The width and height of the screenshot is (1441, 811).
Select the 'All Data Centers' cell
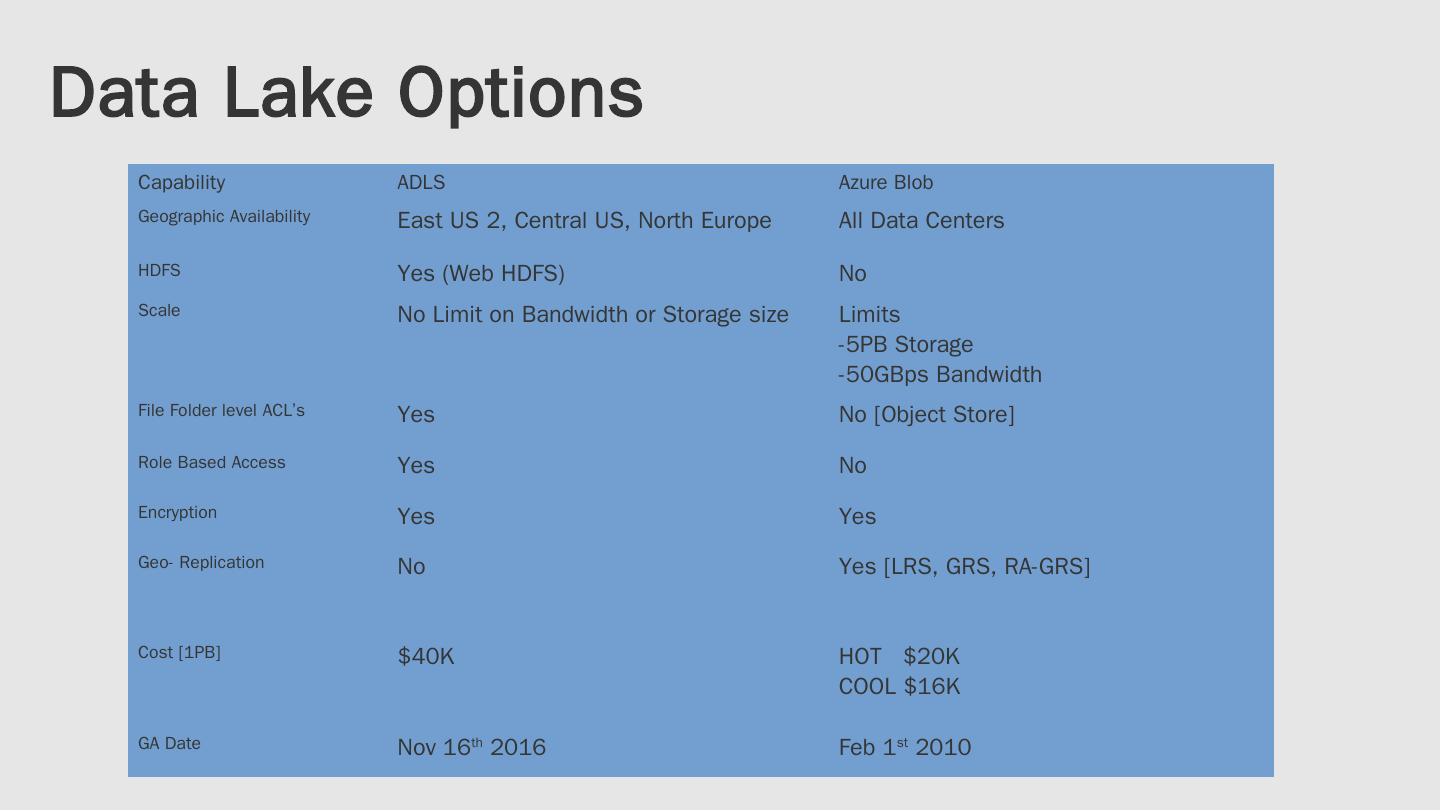pyautogui.click(x=921, y=221)
